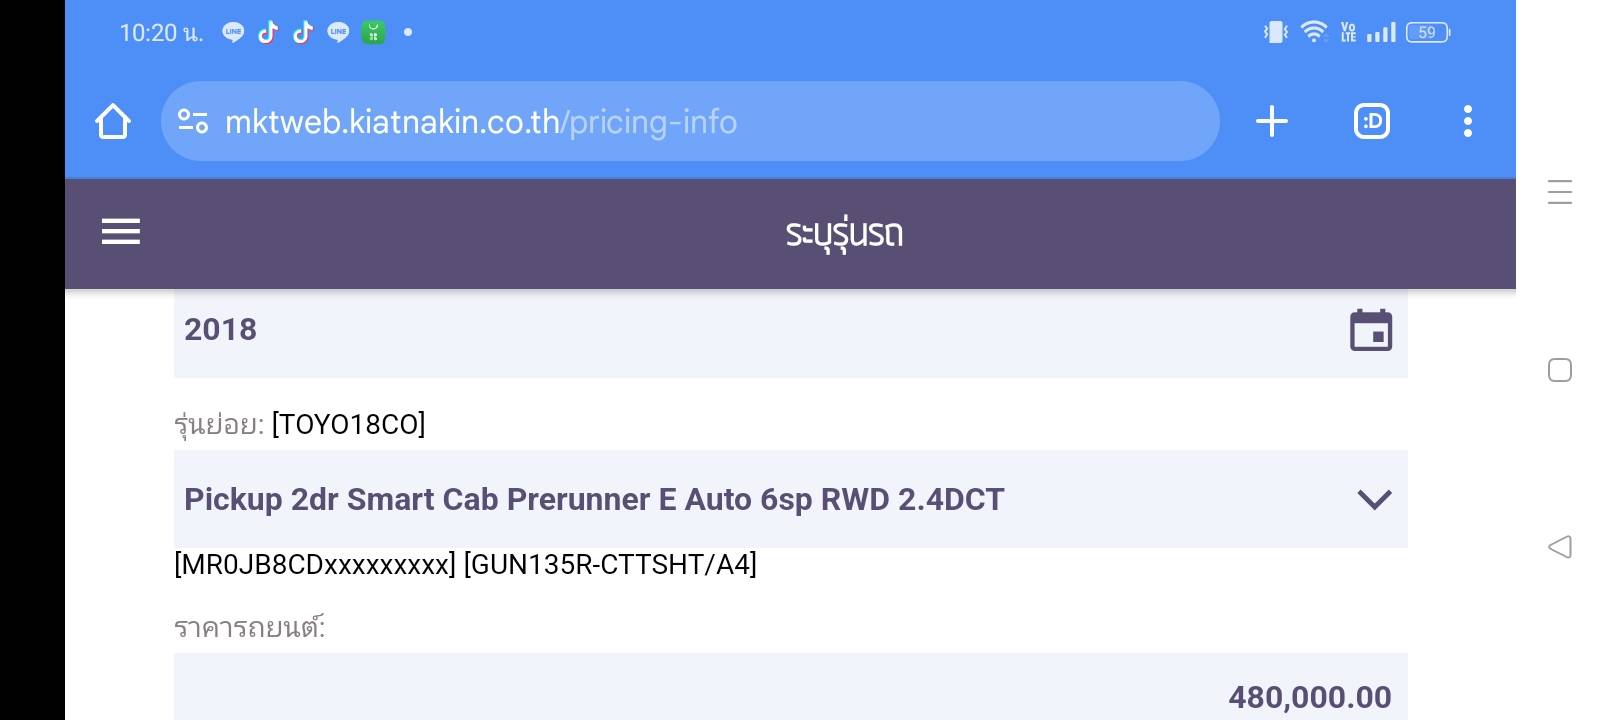The height and width of the screenshot is (720, 1604).
Task: Click the ระบุรุ่นรถ page title
Action: coord(843,234)
